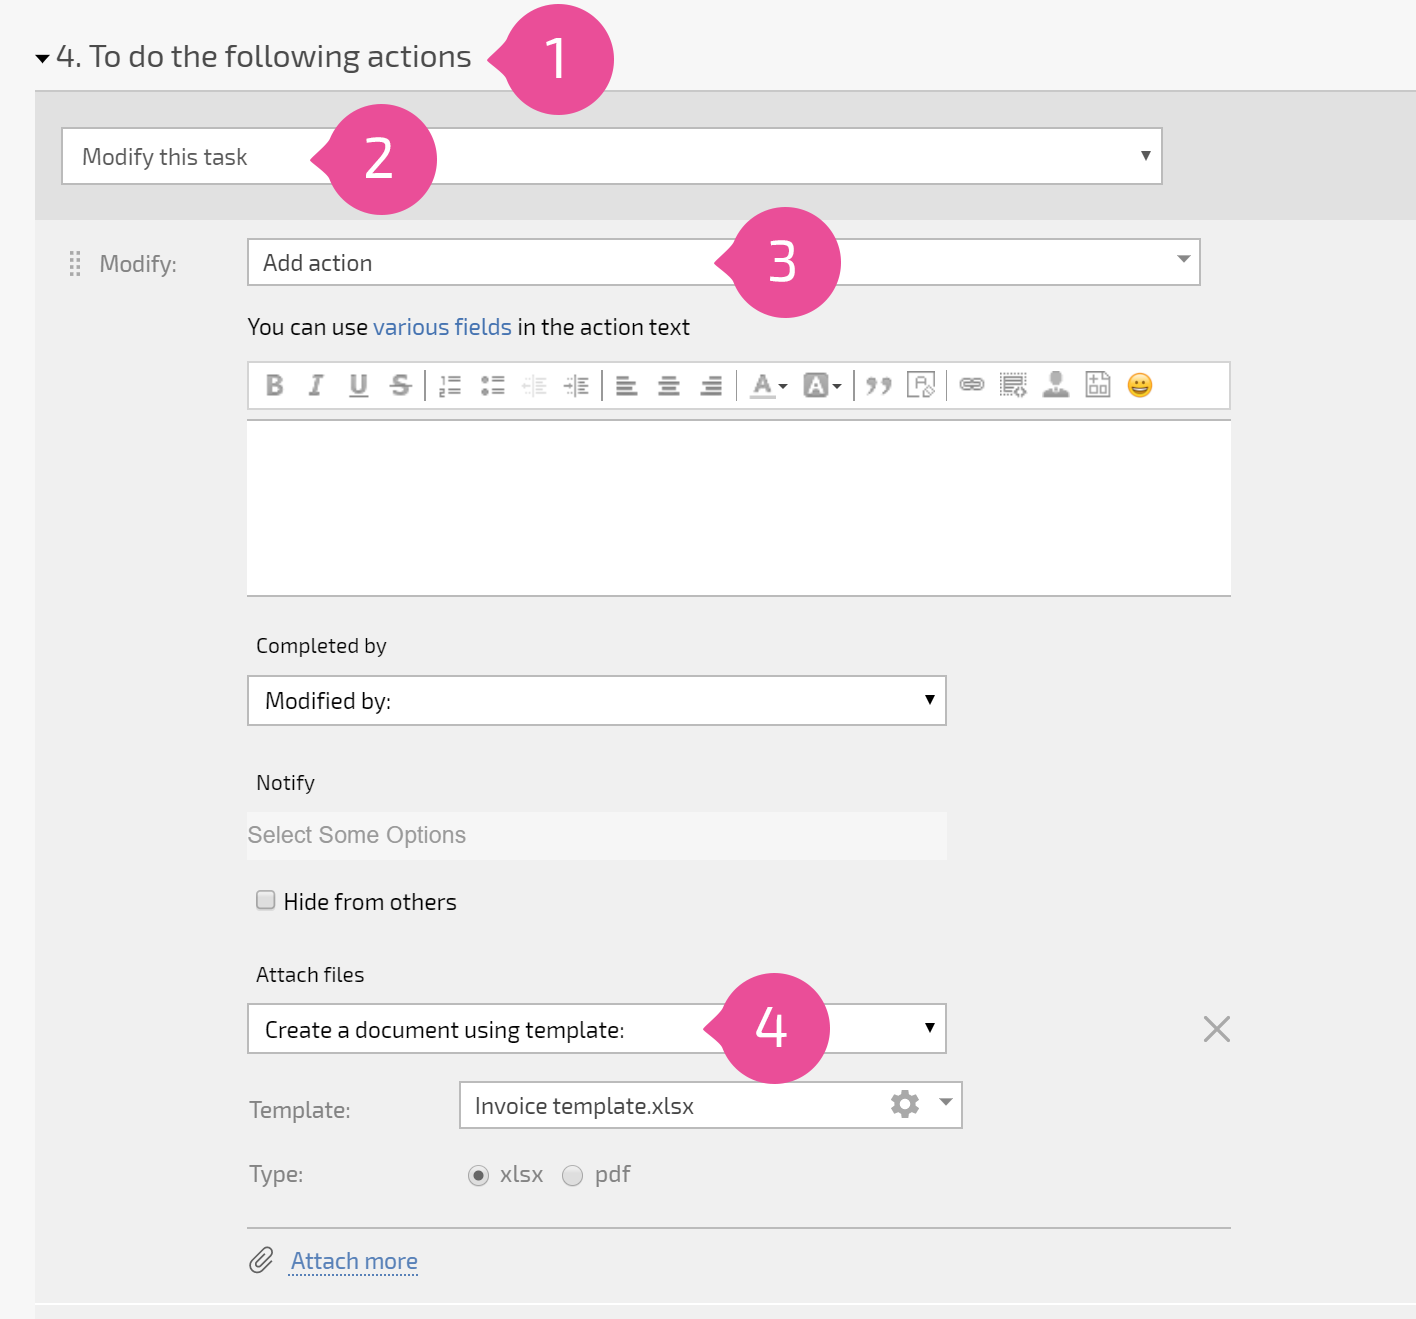Screen dimensions: 1416x1319
Task: Select the xlsx type radio button
Action: [479, 1175]
